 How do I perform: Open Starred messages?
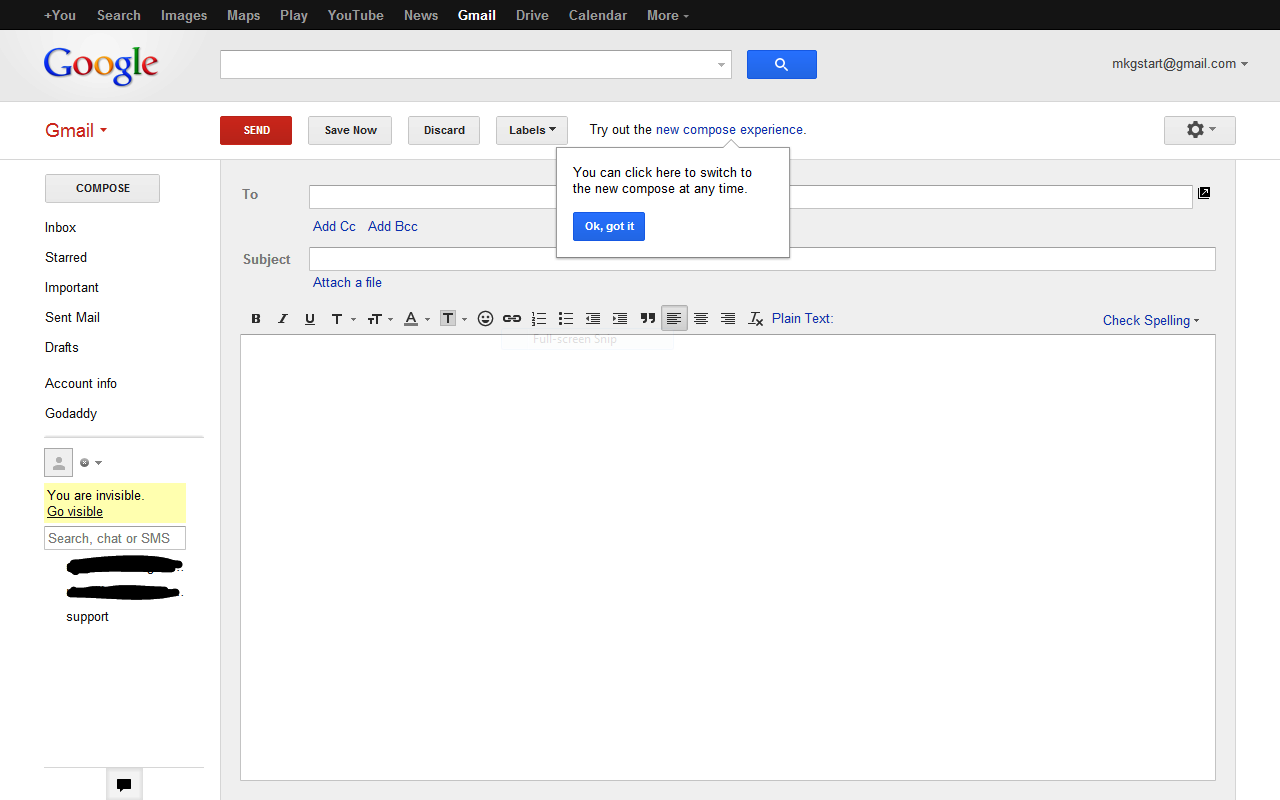tap(66, 258)
